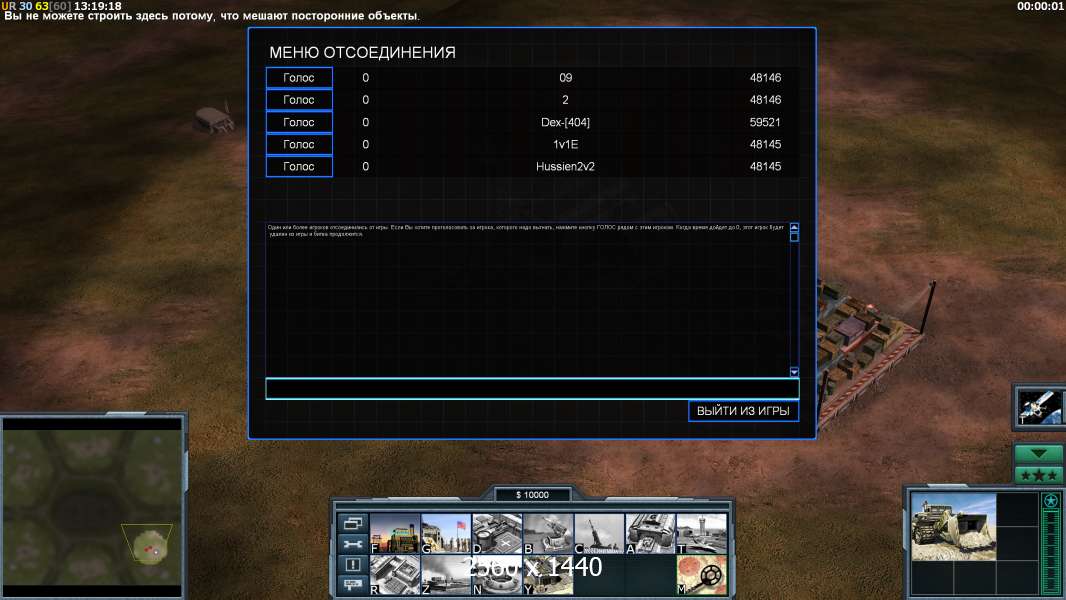Click the wrench icon in command bar
The width and height of the screenshot is (1066, 600).
353,544
